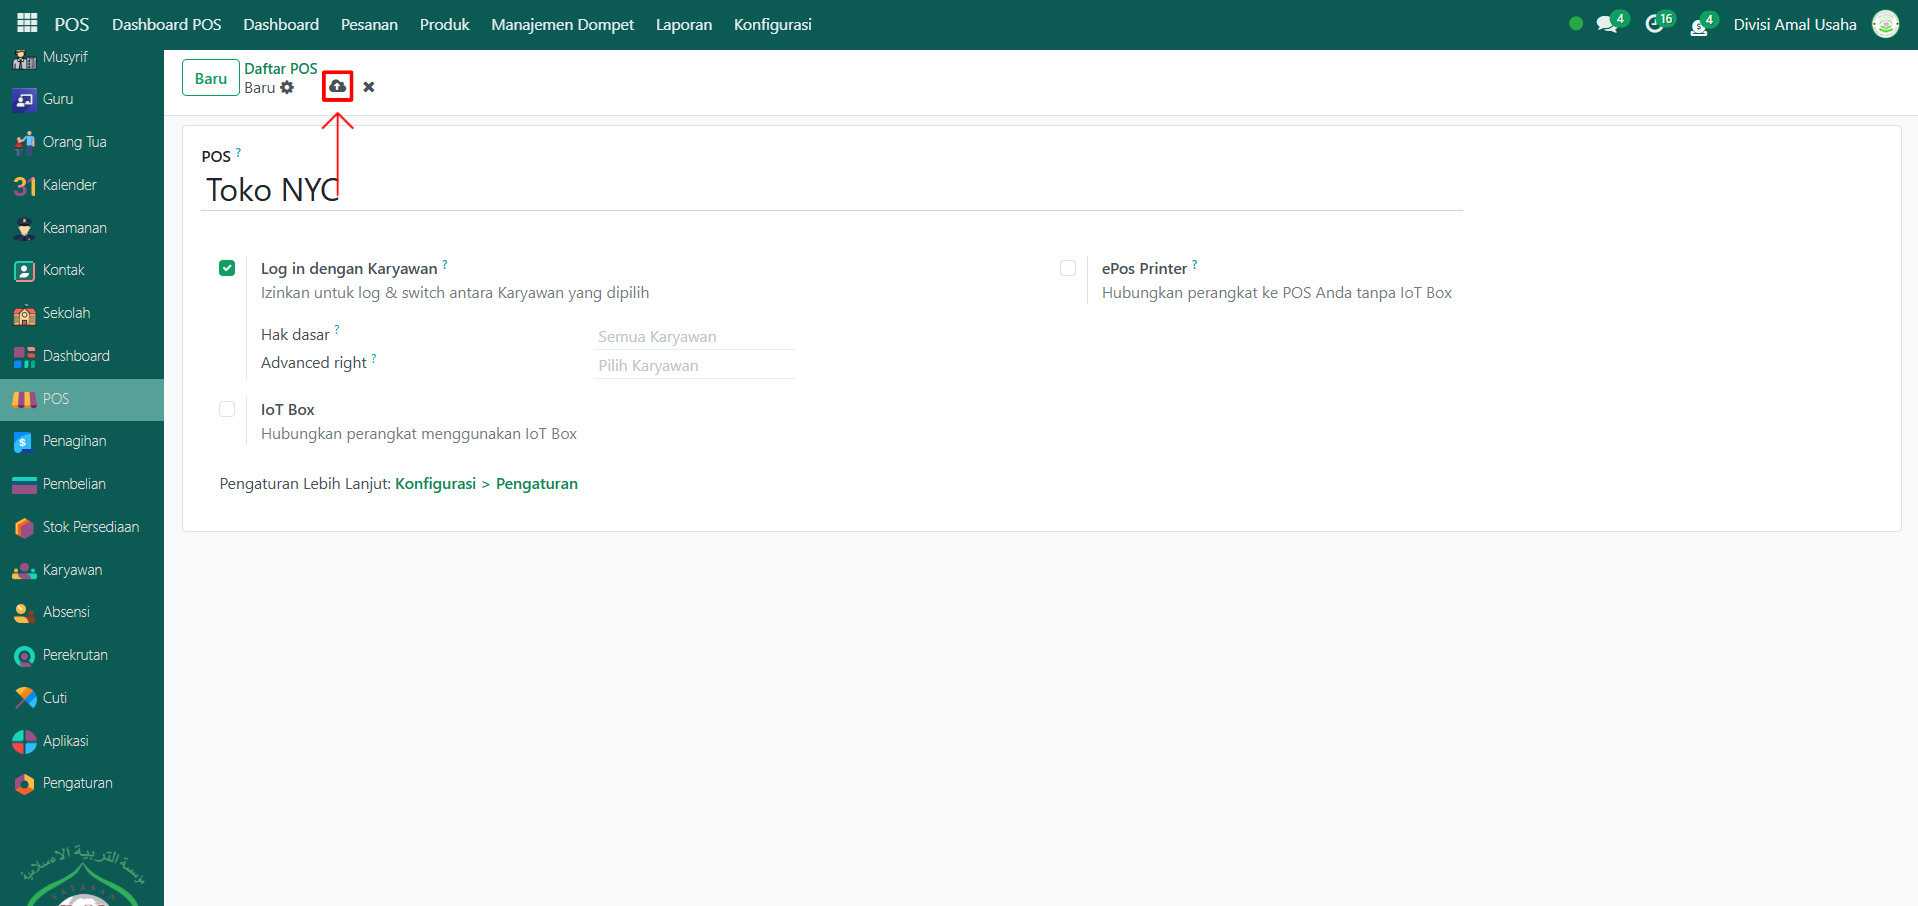1918x906 pixels.
Task: Click the user avatar at top right
Action: [x=1885, y=24]
